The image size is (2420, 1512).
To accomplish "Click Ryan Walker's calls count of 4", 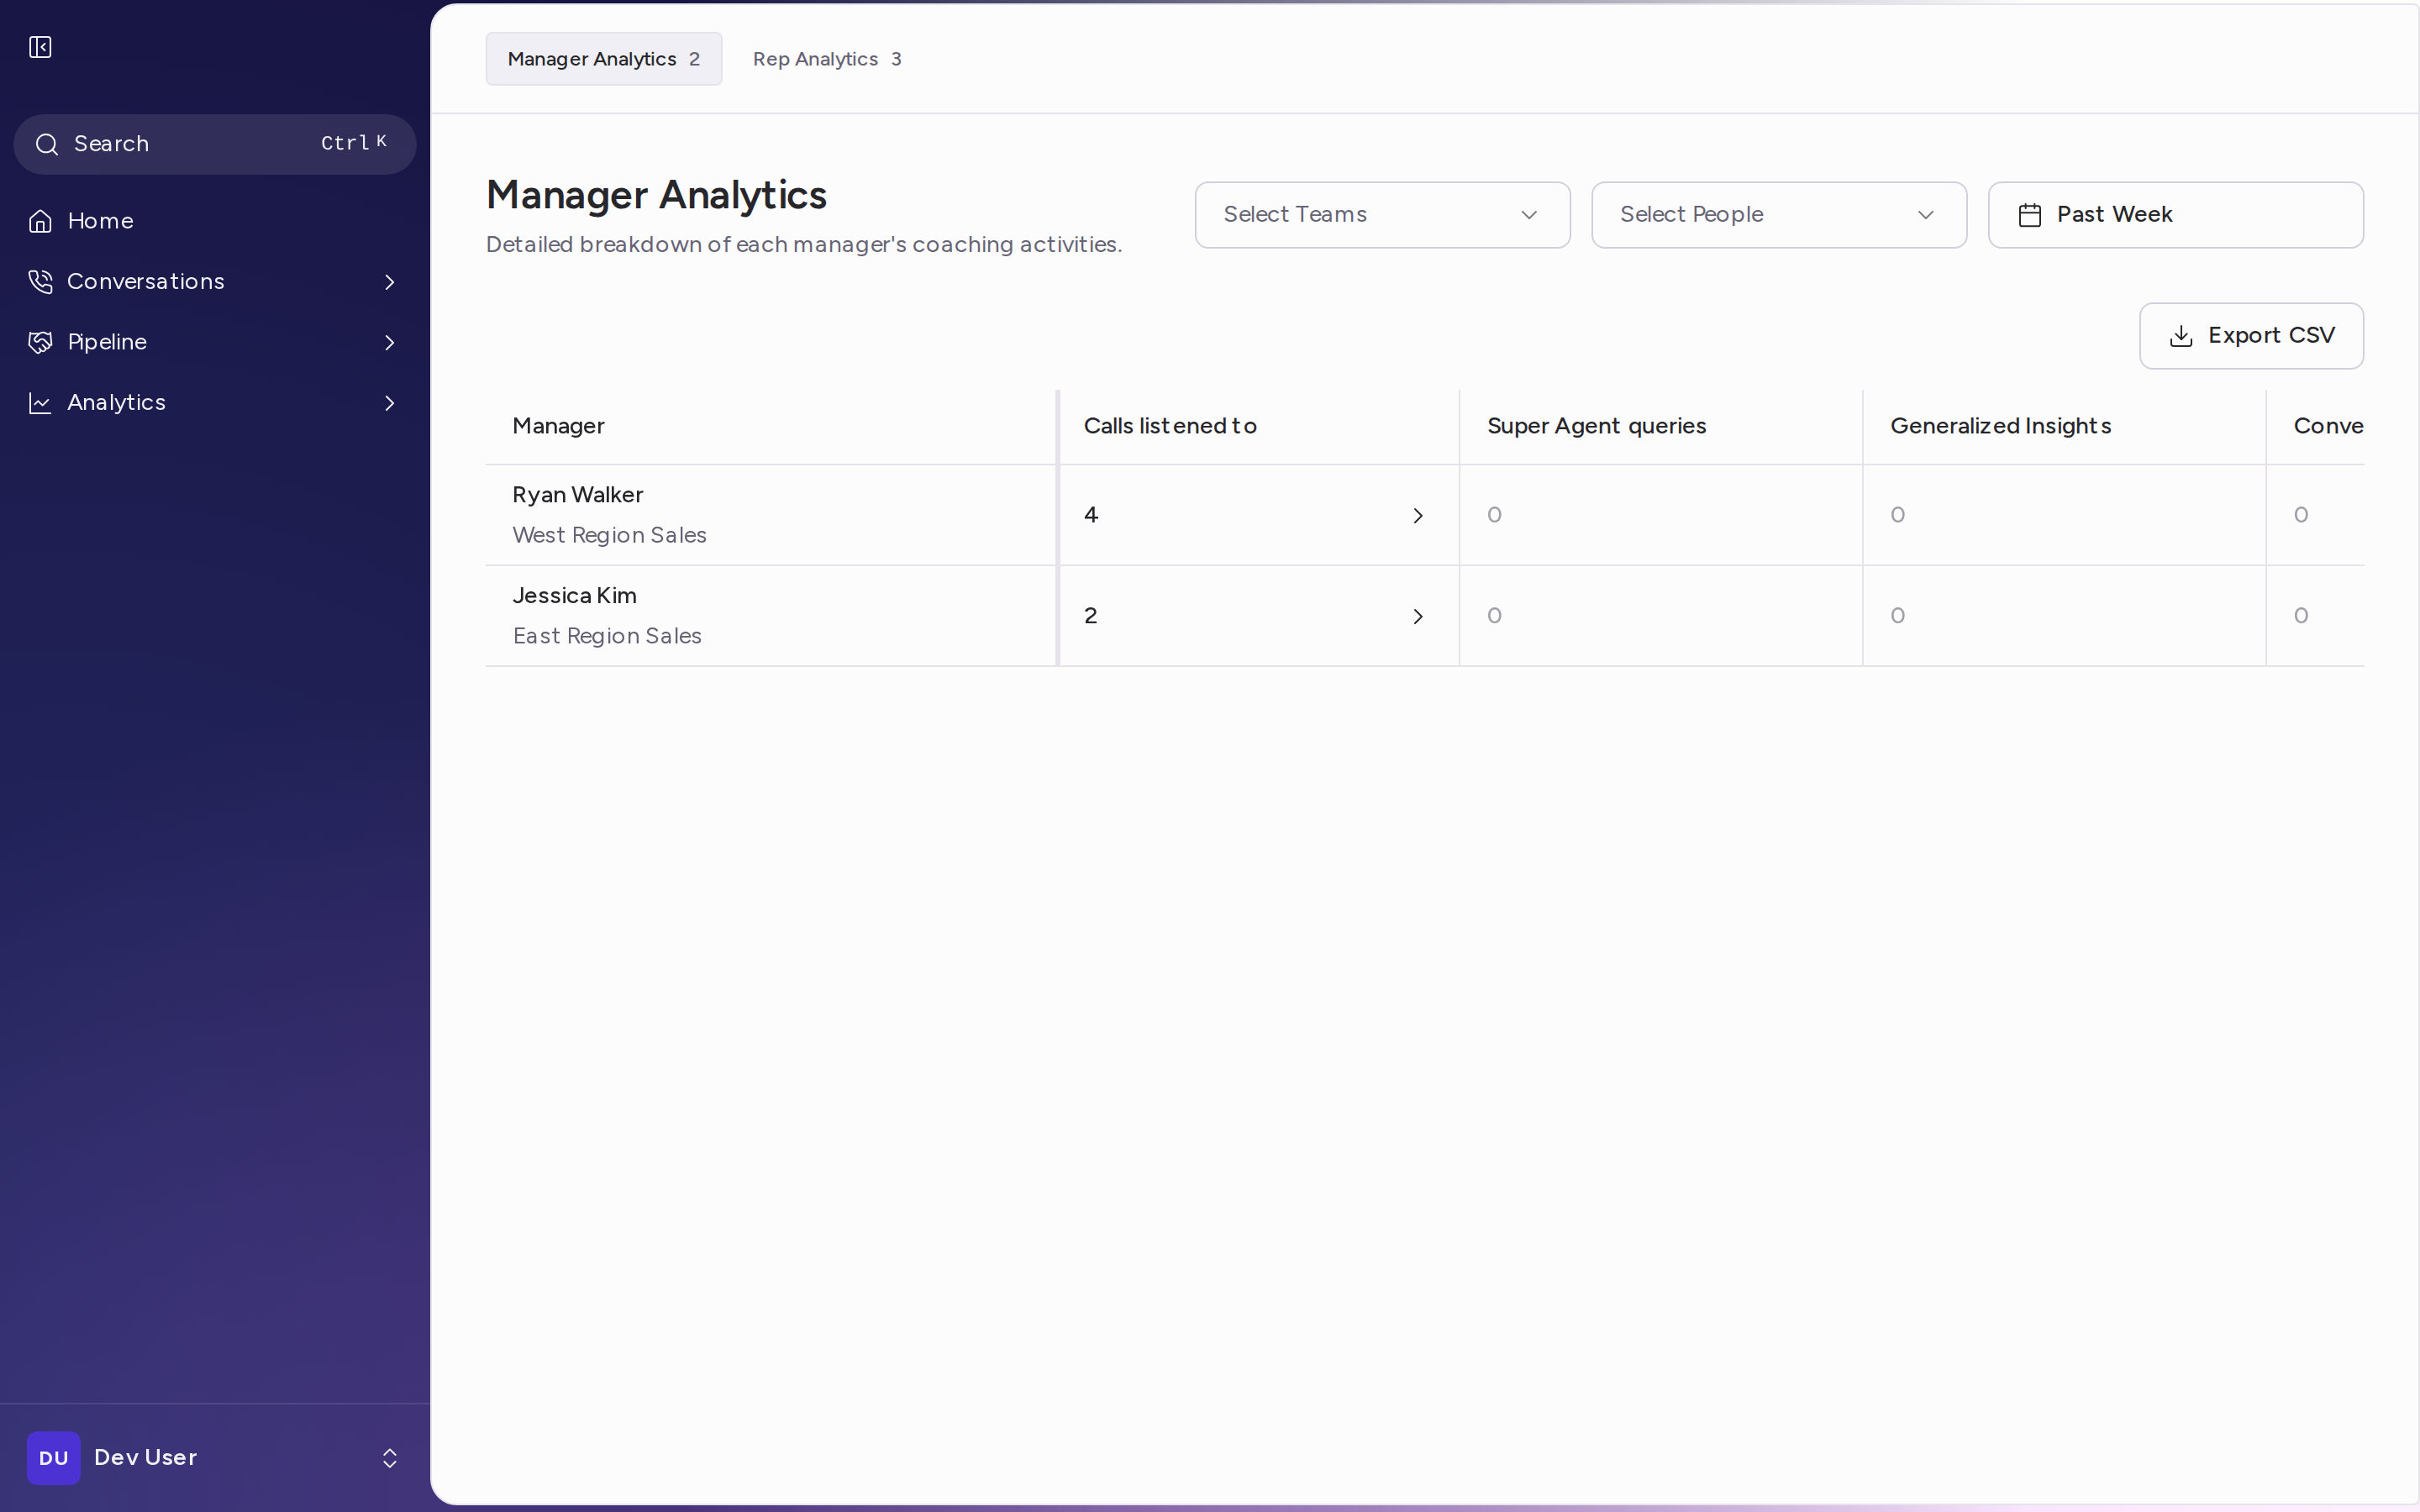I will (1091, 515).
